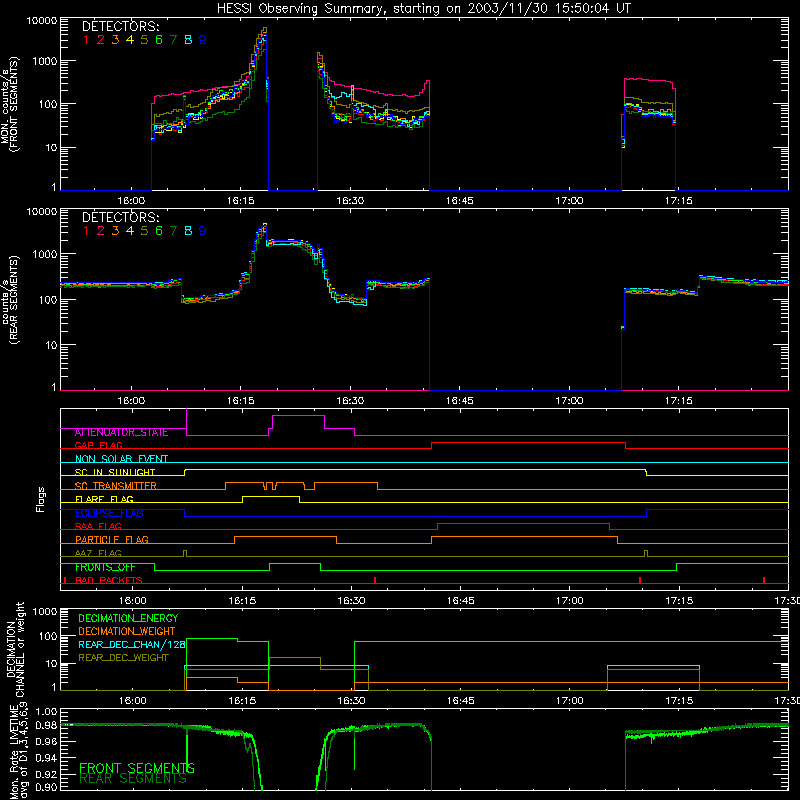Click the NON_SOLAR_EVENT flag label

(121, 459)
